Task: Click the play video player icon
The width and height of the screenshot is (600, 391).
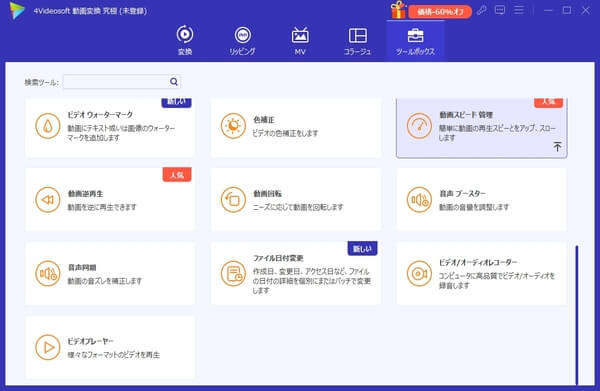Action: (48, 347)
